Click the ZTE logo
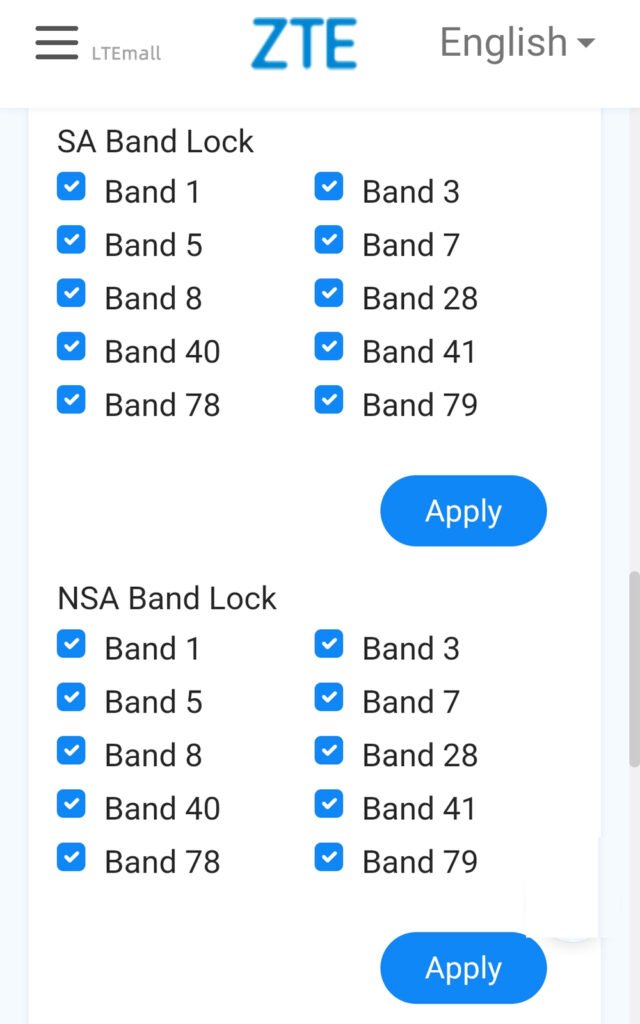Viewport: 640px width, 1024px height. click(304, 44)
